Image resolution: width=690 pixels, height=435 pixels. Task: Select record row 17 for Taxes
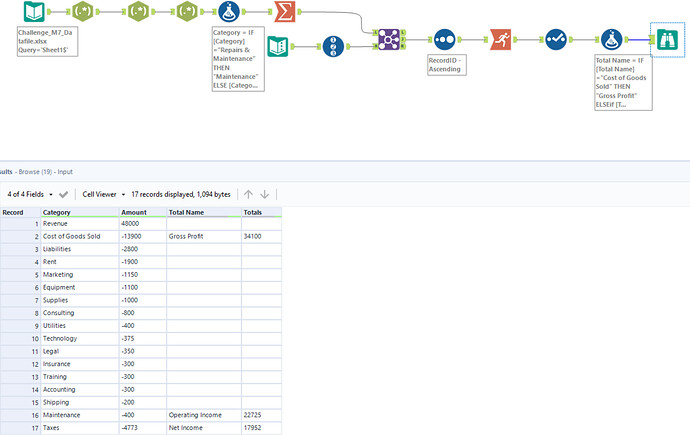[20, 428]
